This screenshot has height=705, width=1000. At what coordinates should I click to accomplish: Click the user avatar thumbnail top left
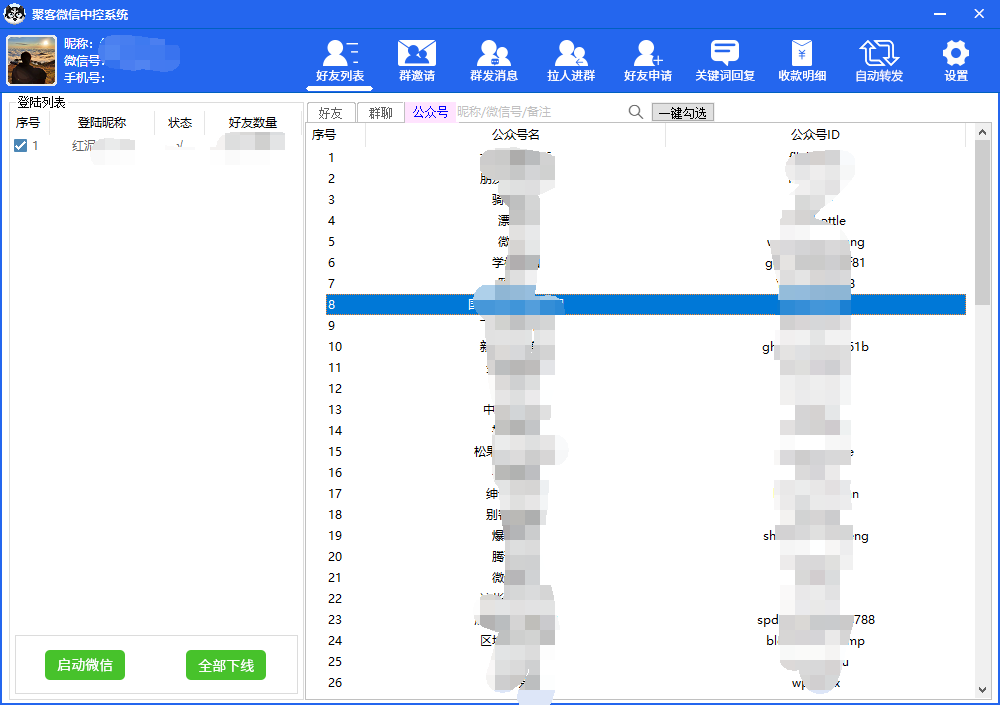click(x=31, y=61)
